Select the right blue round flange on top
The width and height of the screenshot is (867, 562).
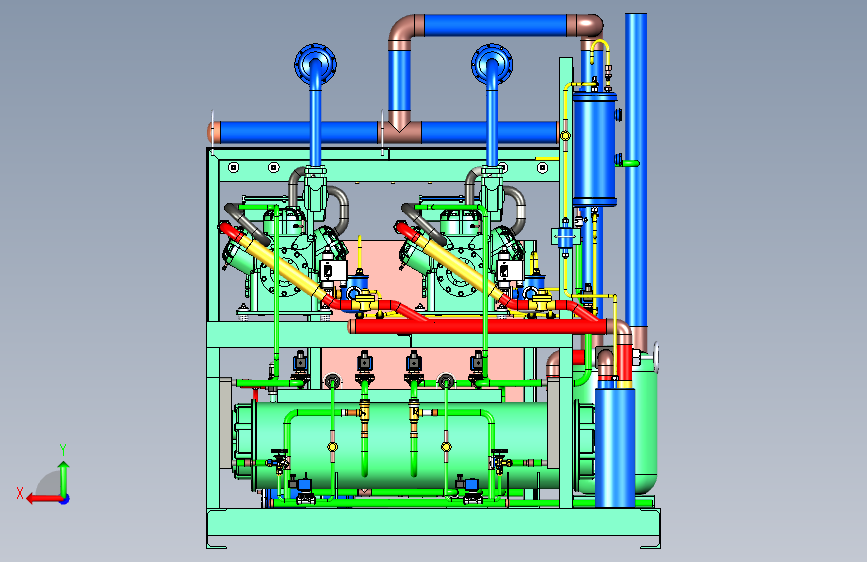[492, 64]
